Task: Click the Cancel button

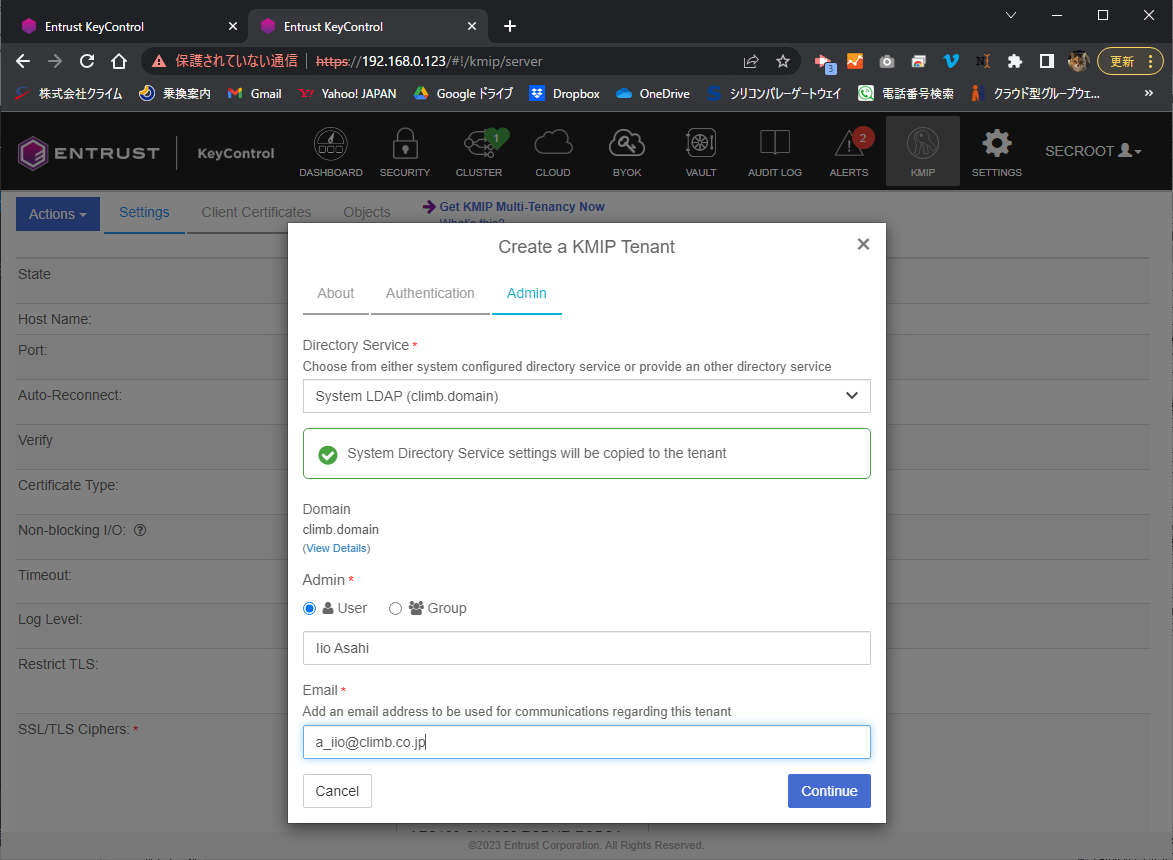Action: tap(337, 791)
